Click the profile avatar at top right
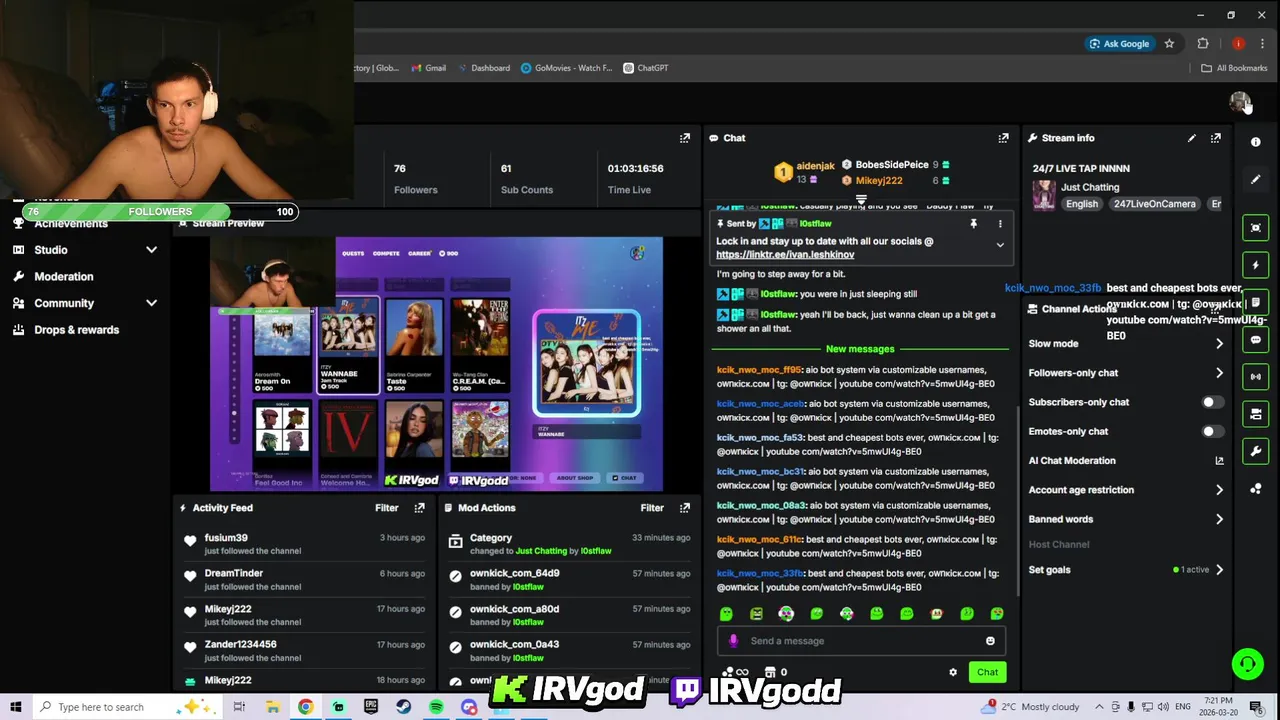This screenshot has height=720, width=1280. point(1240,102)
